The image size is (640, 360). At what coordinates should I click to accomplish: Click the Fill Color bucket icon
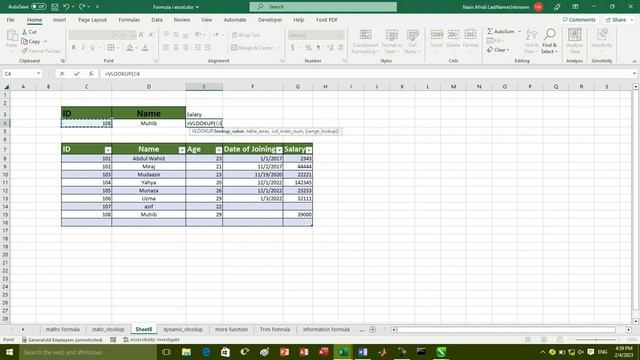pyautogui.click(x=129, y=48)
